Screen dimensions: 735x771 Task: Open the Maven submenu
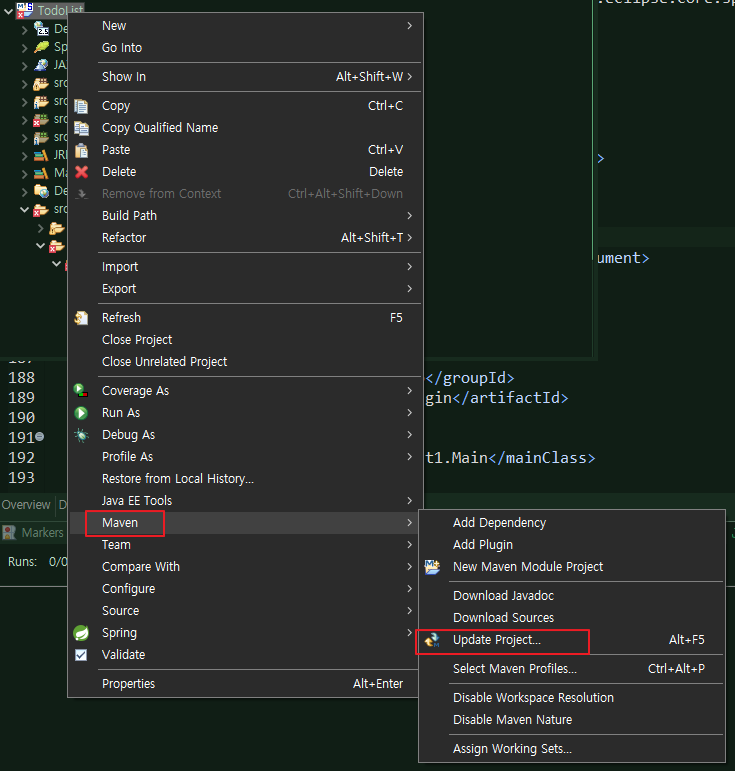[x=244, y=523]
